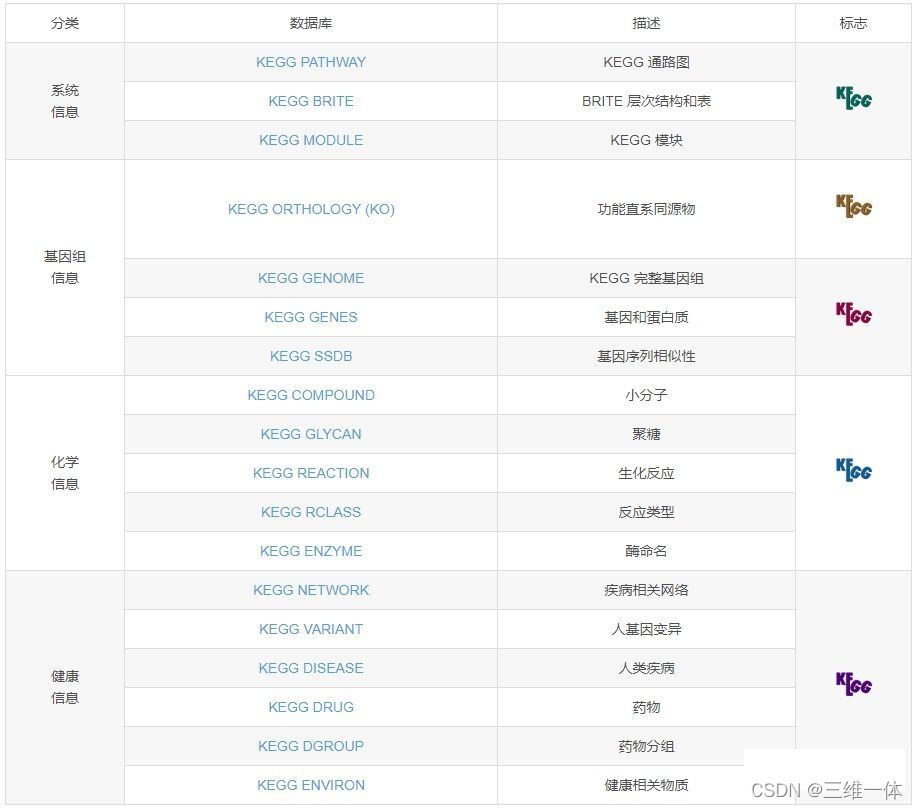Click the 聚糖 description
Viewport: 918px width, 809px height.
point(646,434)
